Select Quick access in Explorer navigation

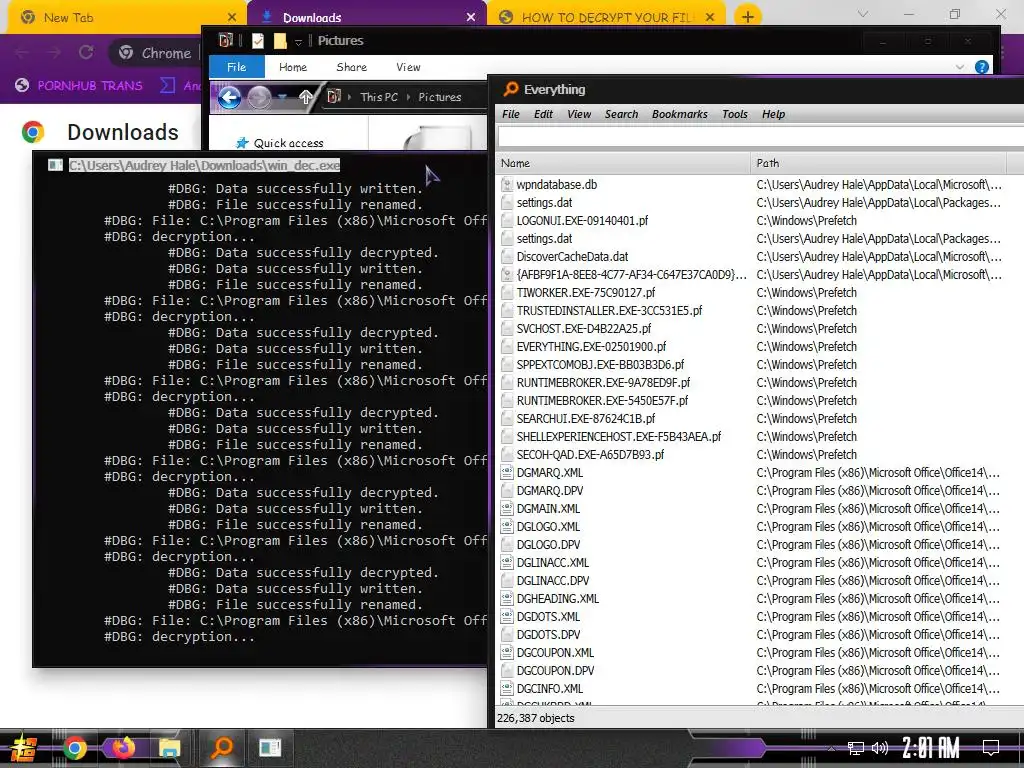pos(288,143)
